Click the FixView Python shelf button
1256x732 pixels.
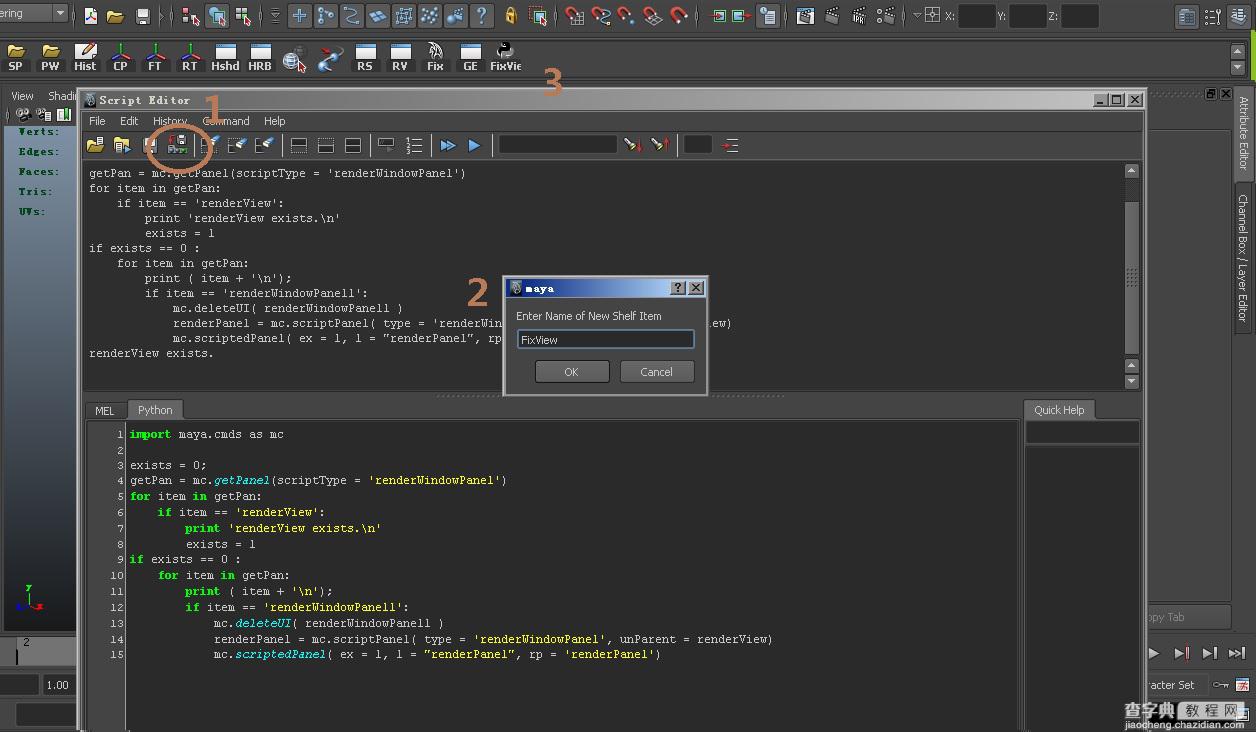(x=505, y=57)
